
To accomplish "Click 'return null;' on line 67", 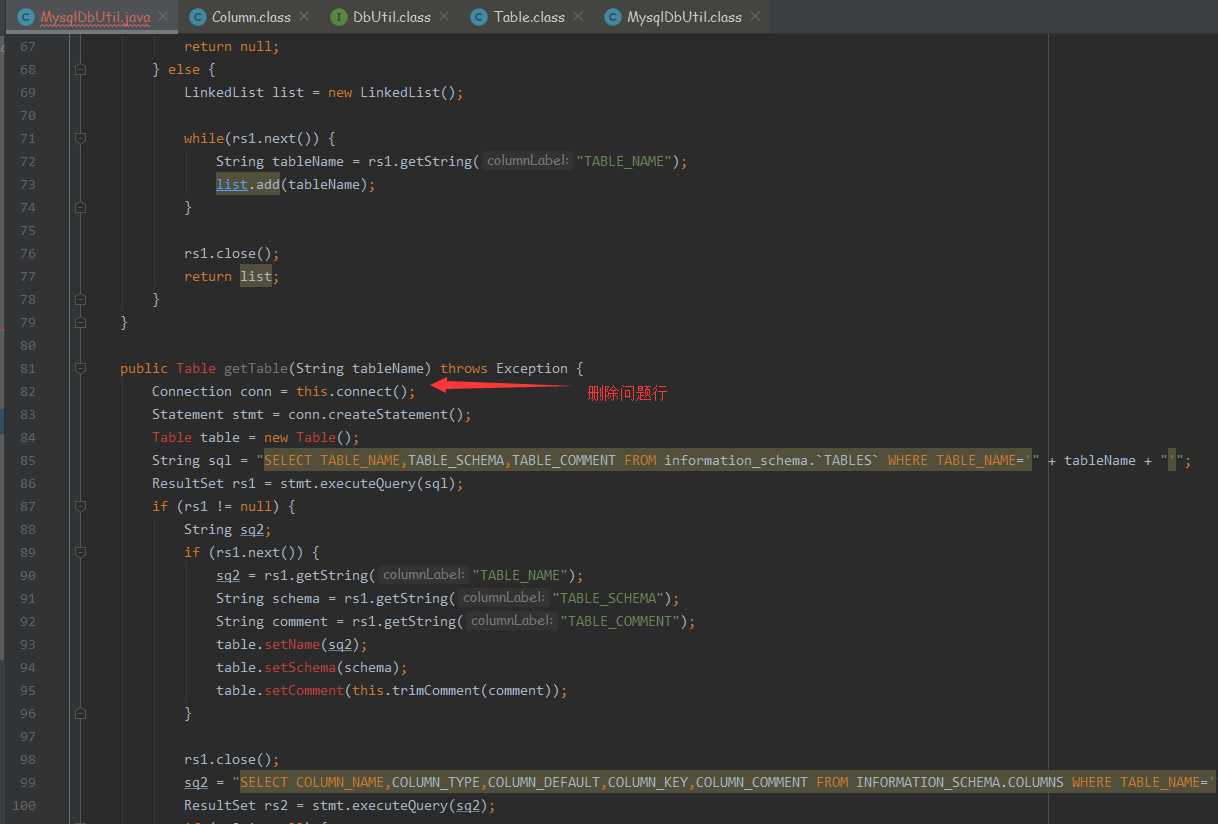I will point(232,47).
